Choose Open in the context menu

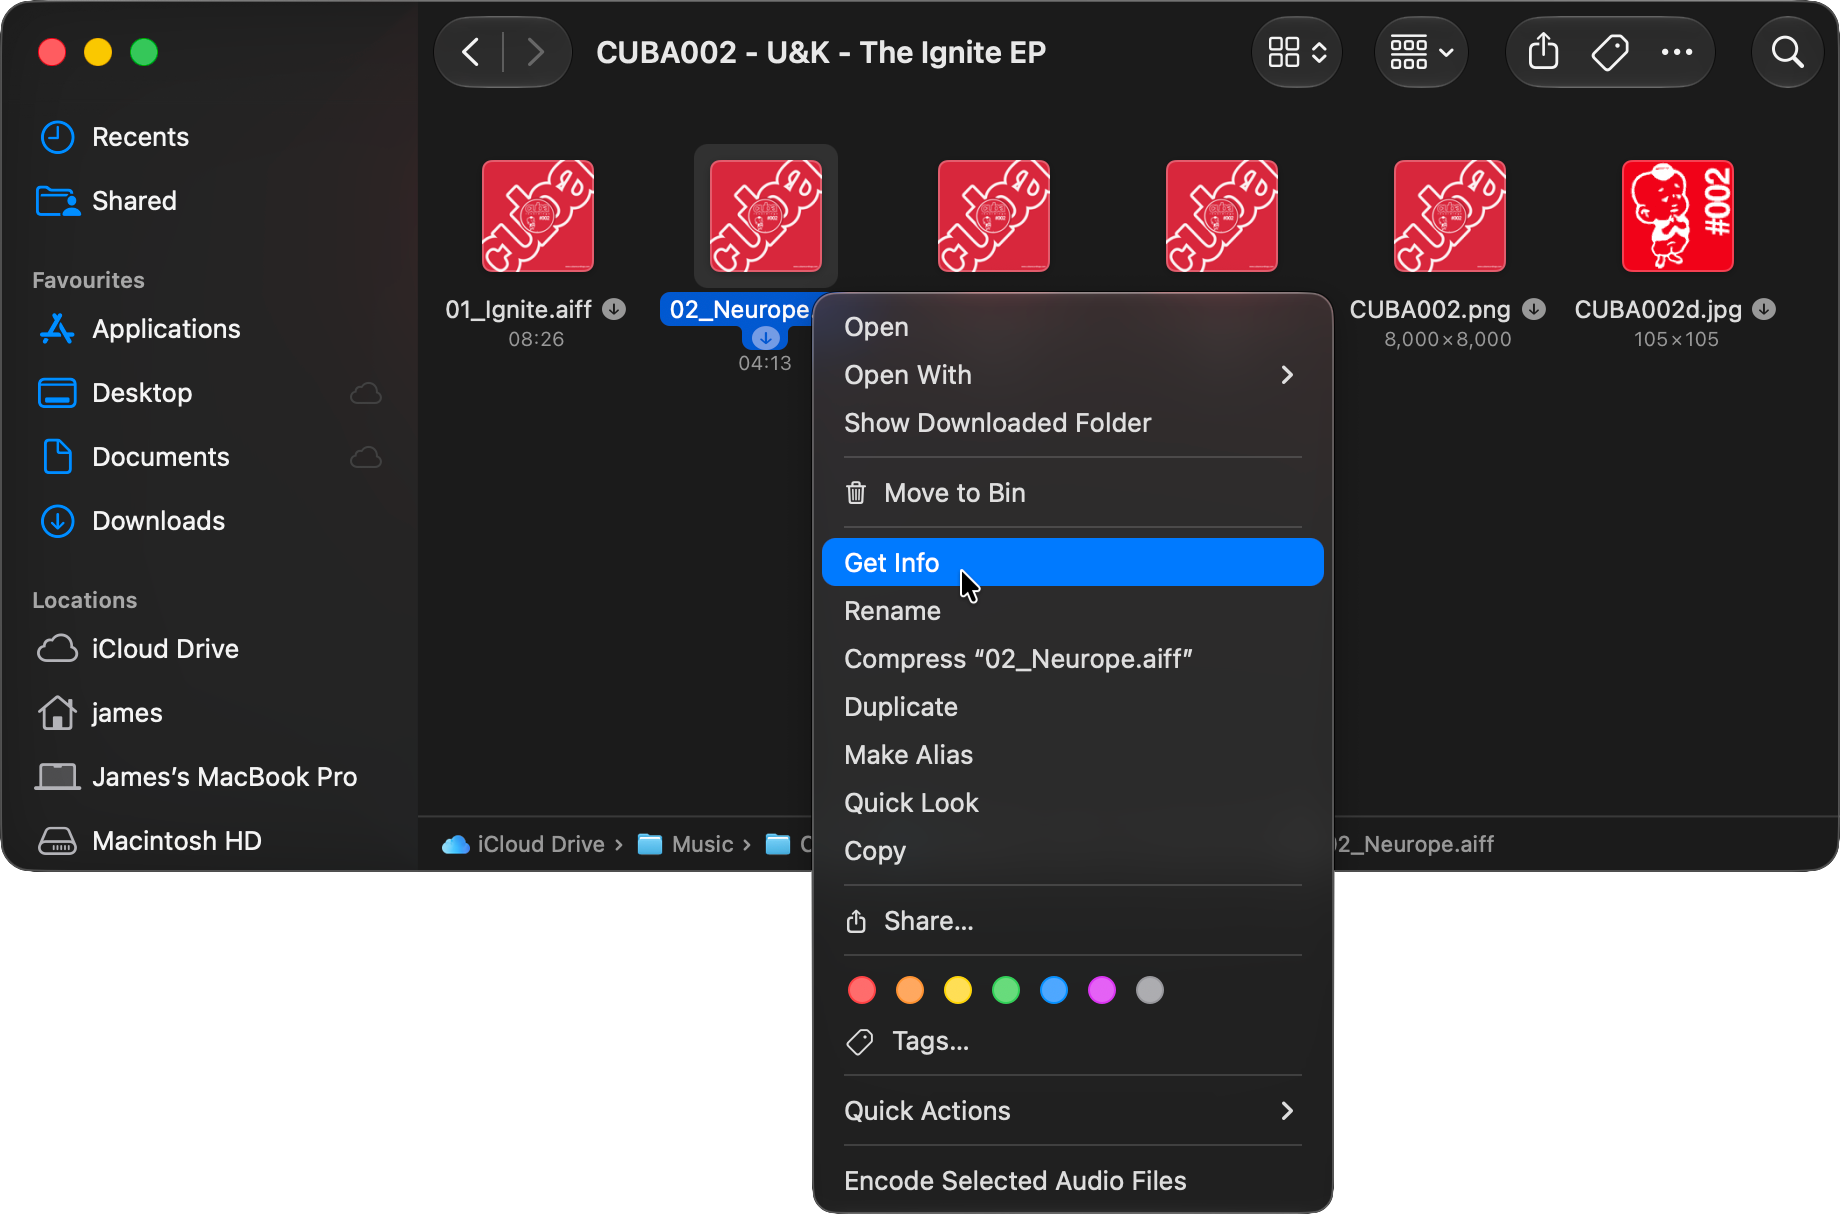coord(1073,327)
